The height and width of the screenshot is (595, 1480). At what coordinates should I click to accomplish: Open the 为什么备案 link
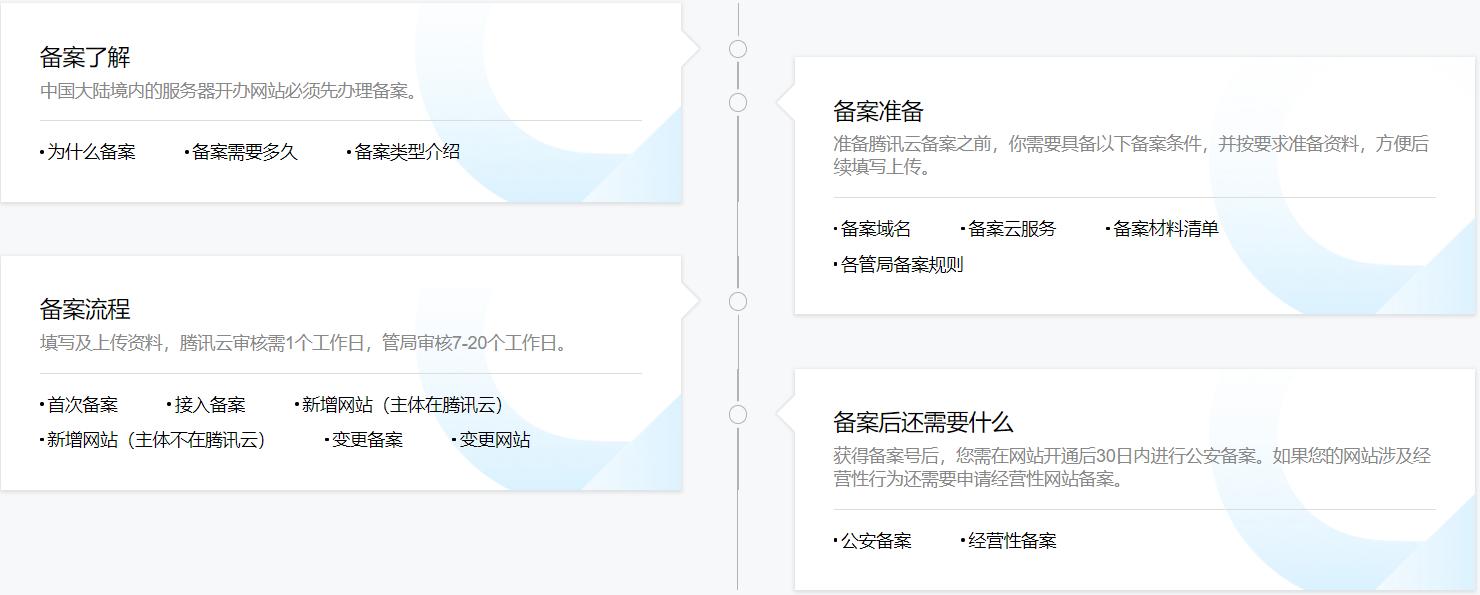pos(90,152)
